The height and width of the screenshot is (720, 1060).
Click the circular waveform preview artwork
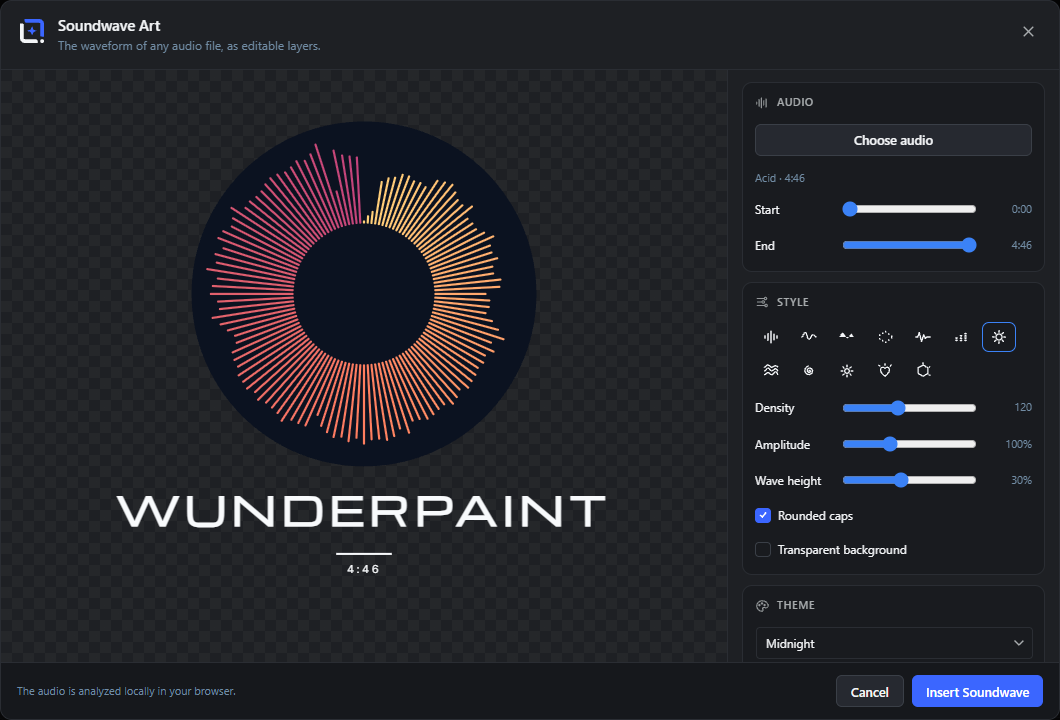tap(364, 294)
